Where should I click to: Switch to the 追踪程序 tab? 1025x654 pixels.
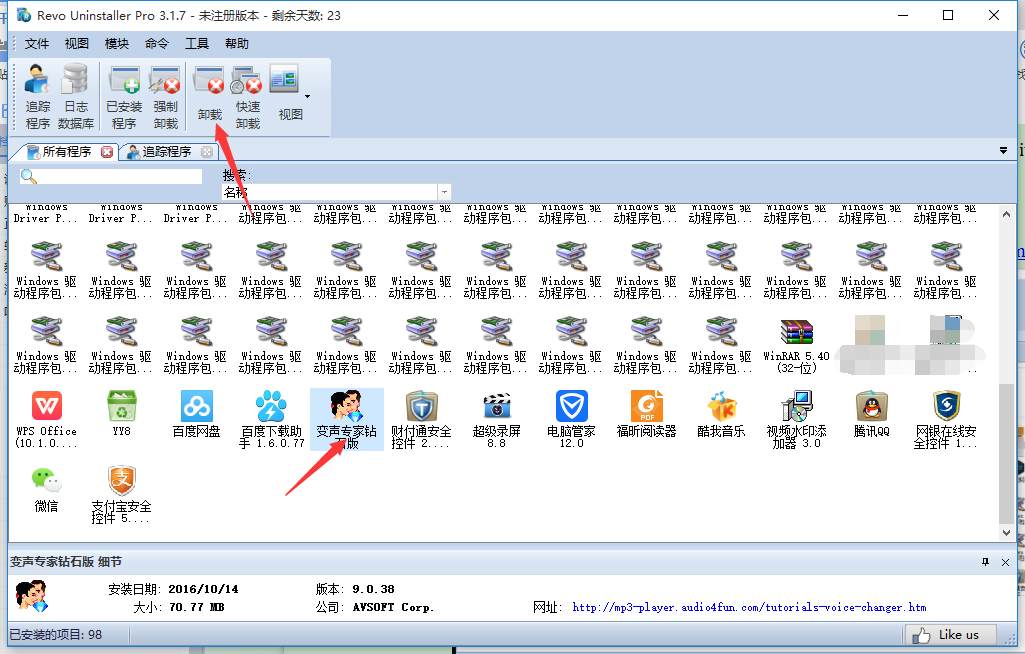click(167, 152)
